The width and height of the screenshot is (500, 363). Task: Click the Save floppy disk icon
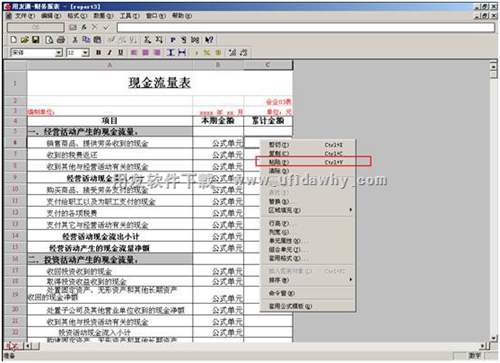[35, 40]
